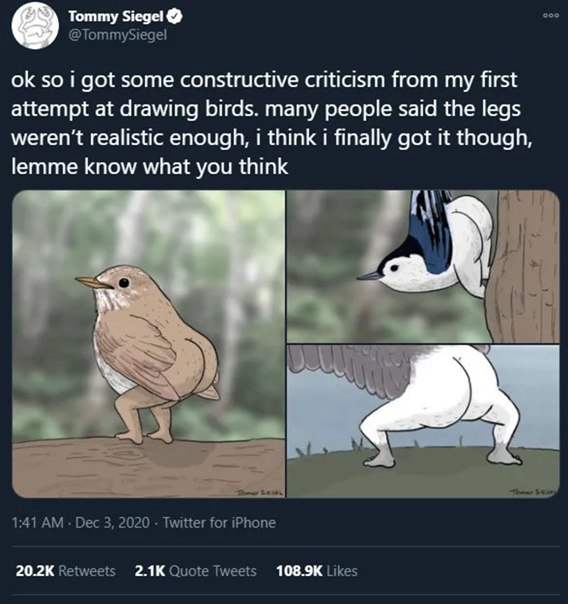Viewport: 568px width, 604px height.
Task: Click the Dec 3, 2020 date
Action: click(x=112, y=523)
